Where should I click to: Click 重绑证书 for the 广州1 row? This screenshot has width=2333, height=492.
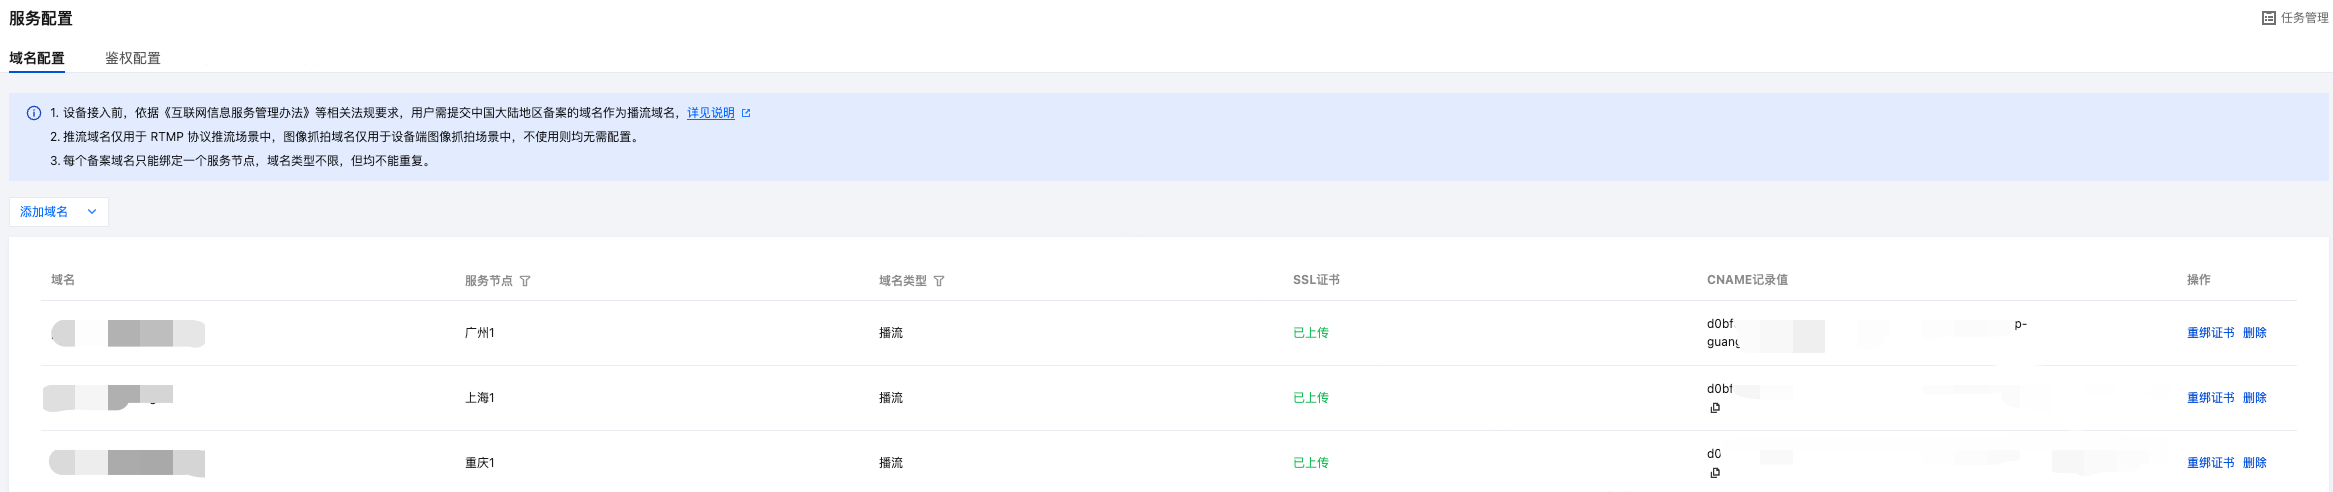[2210, 333]
